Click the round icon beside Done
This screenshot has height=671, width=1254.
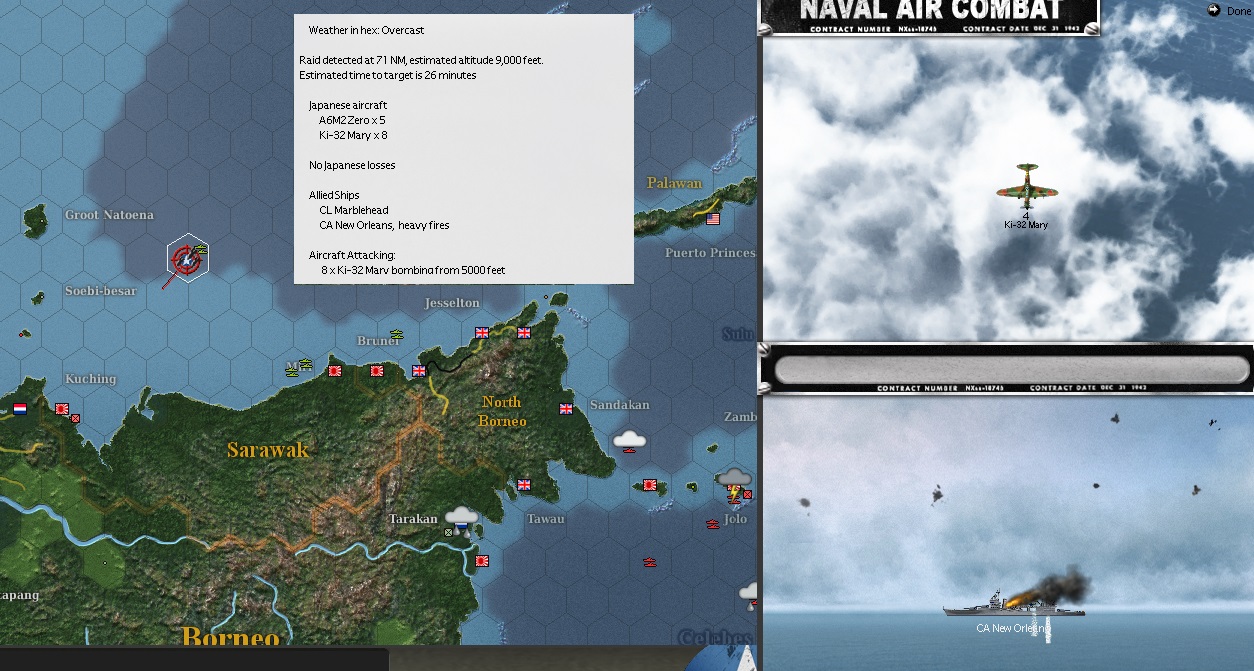tap(1215, 11)
